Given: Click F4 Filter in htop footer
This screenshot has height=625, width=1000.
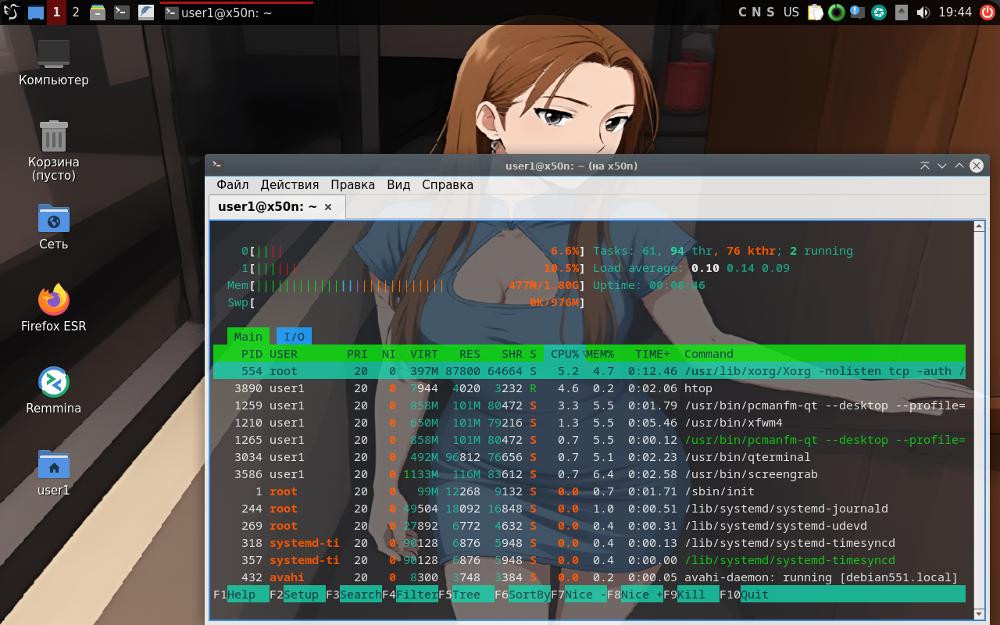Looking at the screenshot, I should [x=410, y=594].
